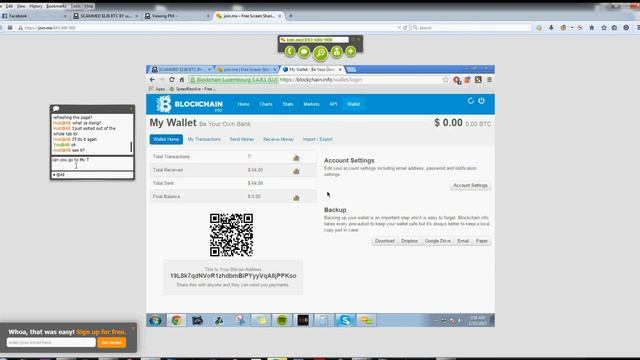Open Firefox hamburger menu
The height and width of the screenshot is (360, 640).
(x=638, y=28)
